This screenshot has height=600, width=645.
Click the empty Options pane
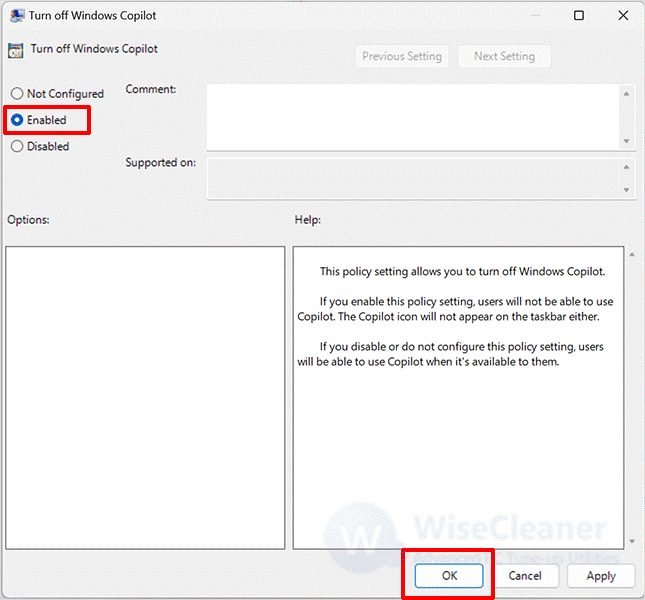pos(145,398)
